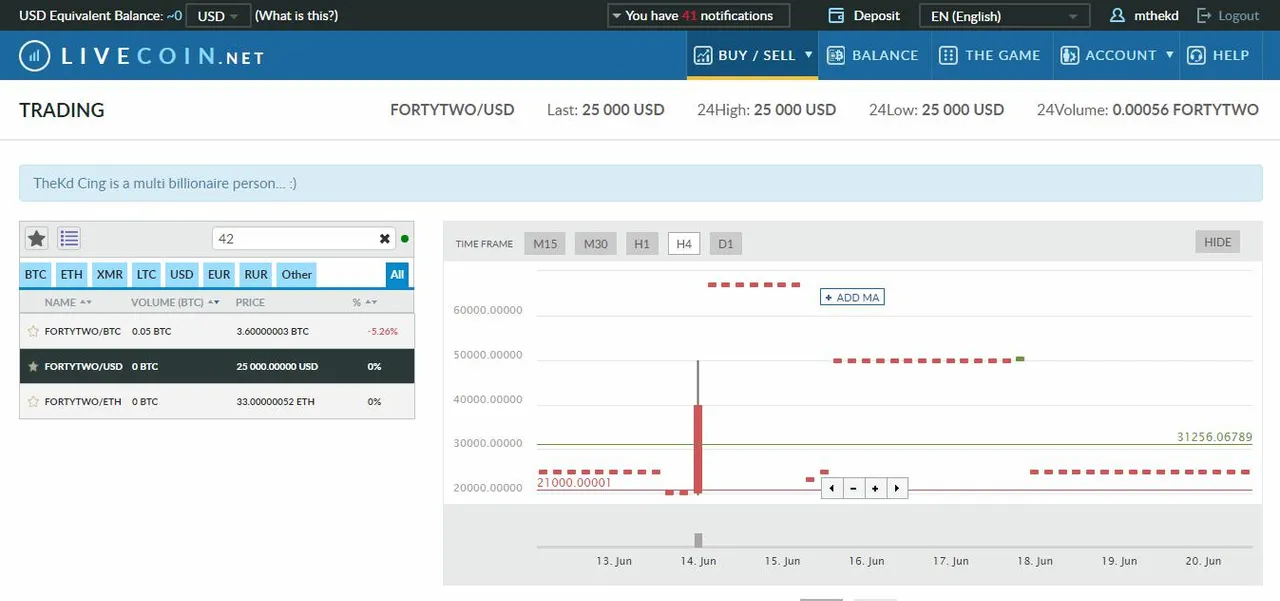
Task: Sort pairs by percent change column
Action: click(x=363, y=302)
